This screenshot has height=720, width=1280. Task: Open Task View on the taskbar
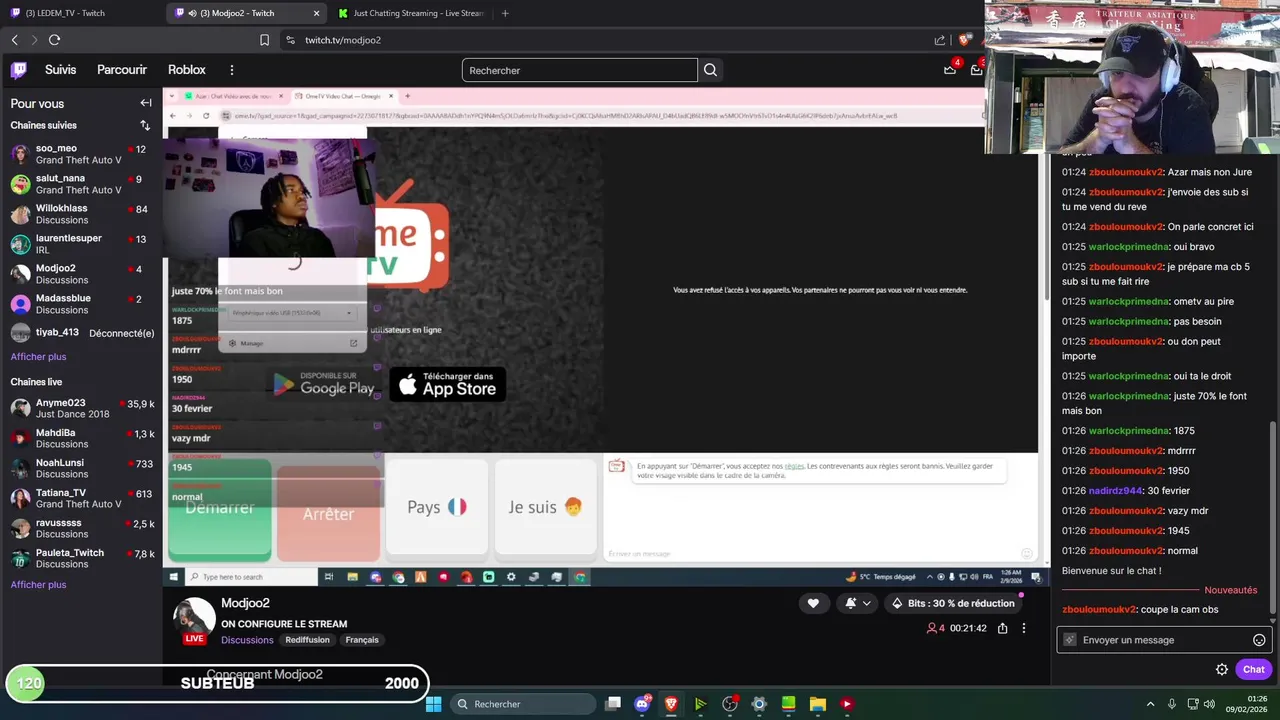pos(613,704)
